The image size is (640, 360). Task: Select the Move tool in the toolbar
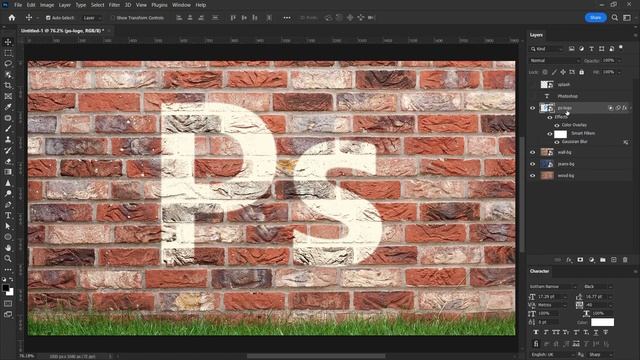8,42
